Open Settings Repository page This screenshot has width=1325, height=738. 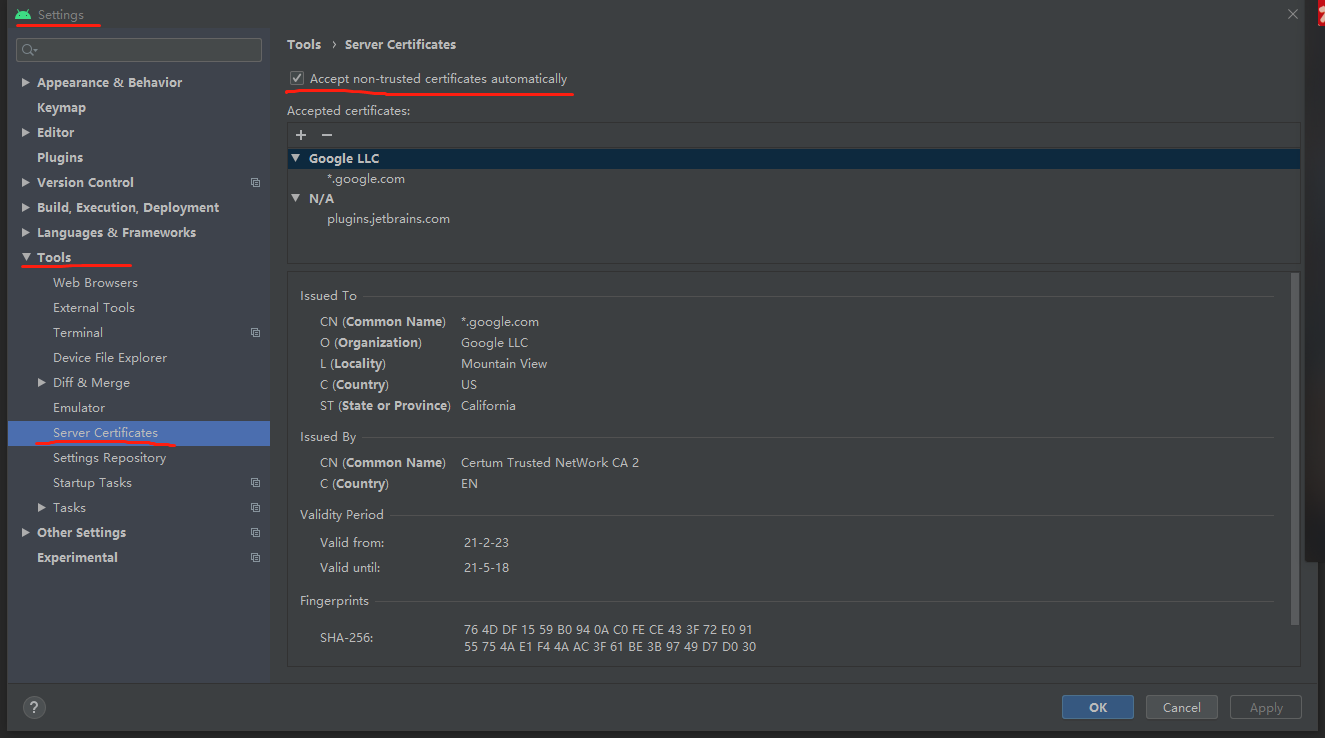(x=109, y=458)
